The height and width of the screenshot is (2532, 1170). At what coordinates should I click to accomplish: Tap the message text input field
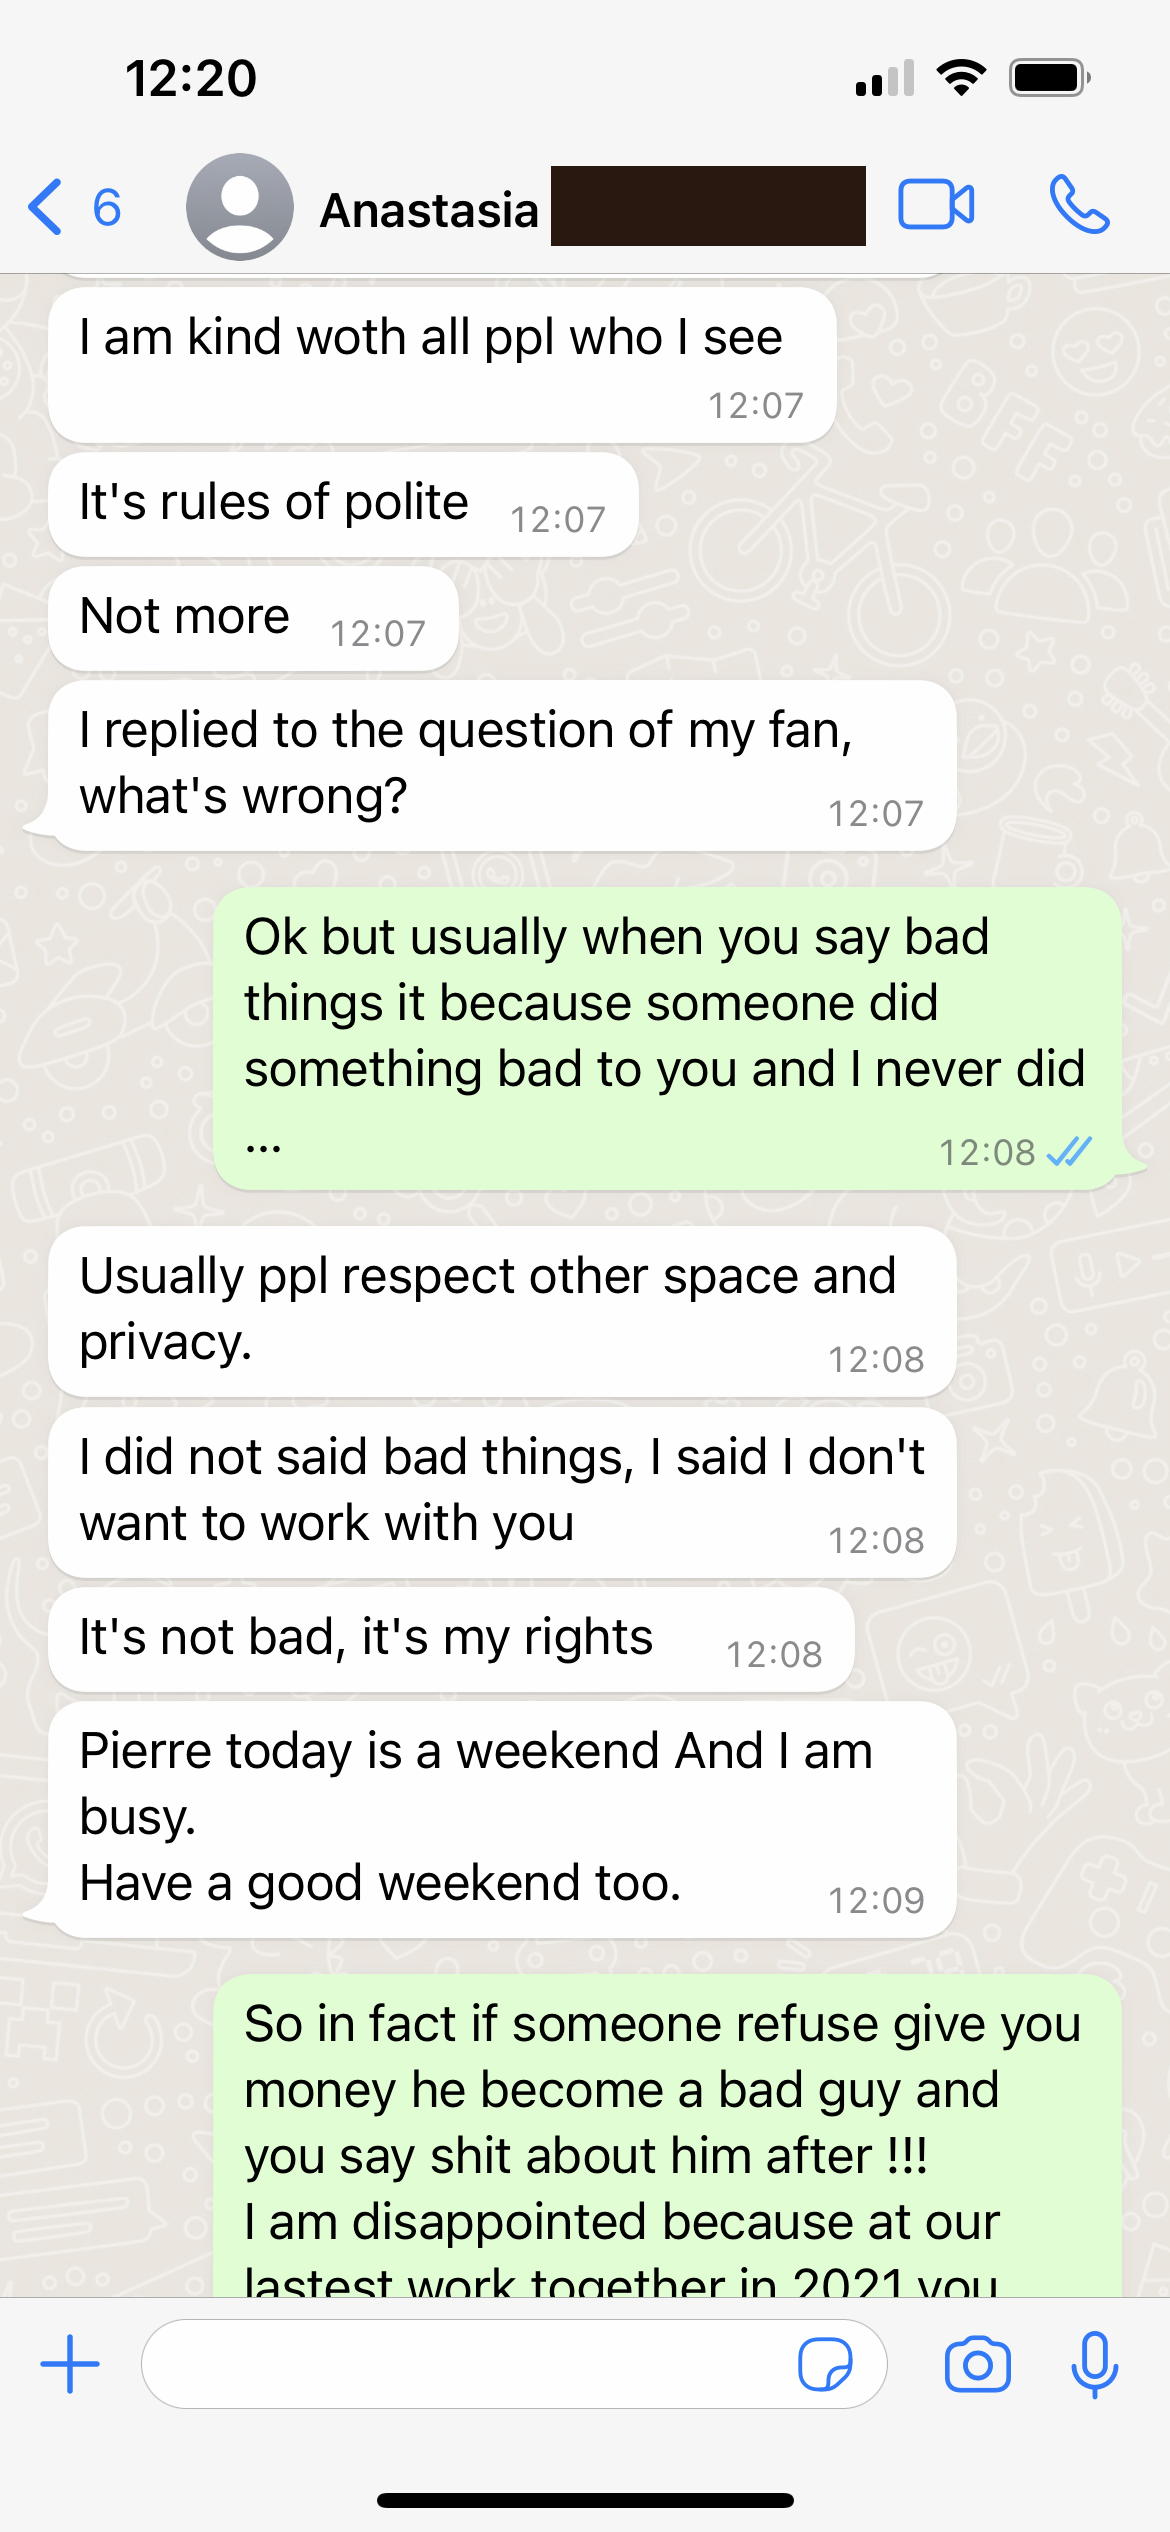pyautogui.click(x=470, y=2364)
